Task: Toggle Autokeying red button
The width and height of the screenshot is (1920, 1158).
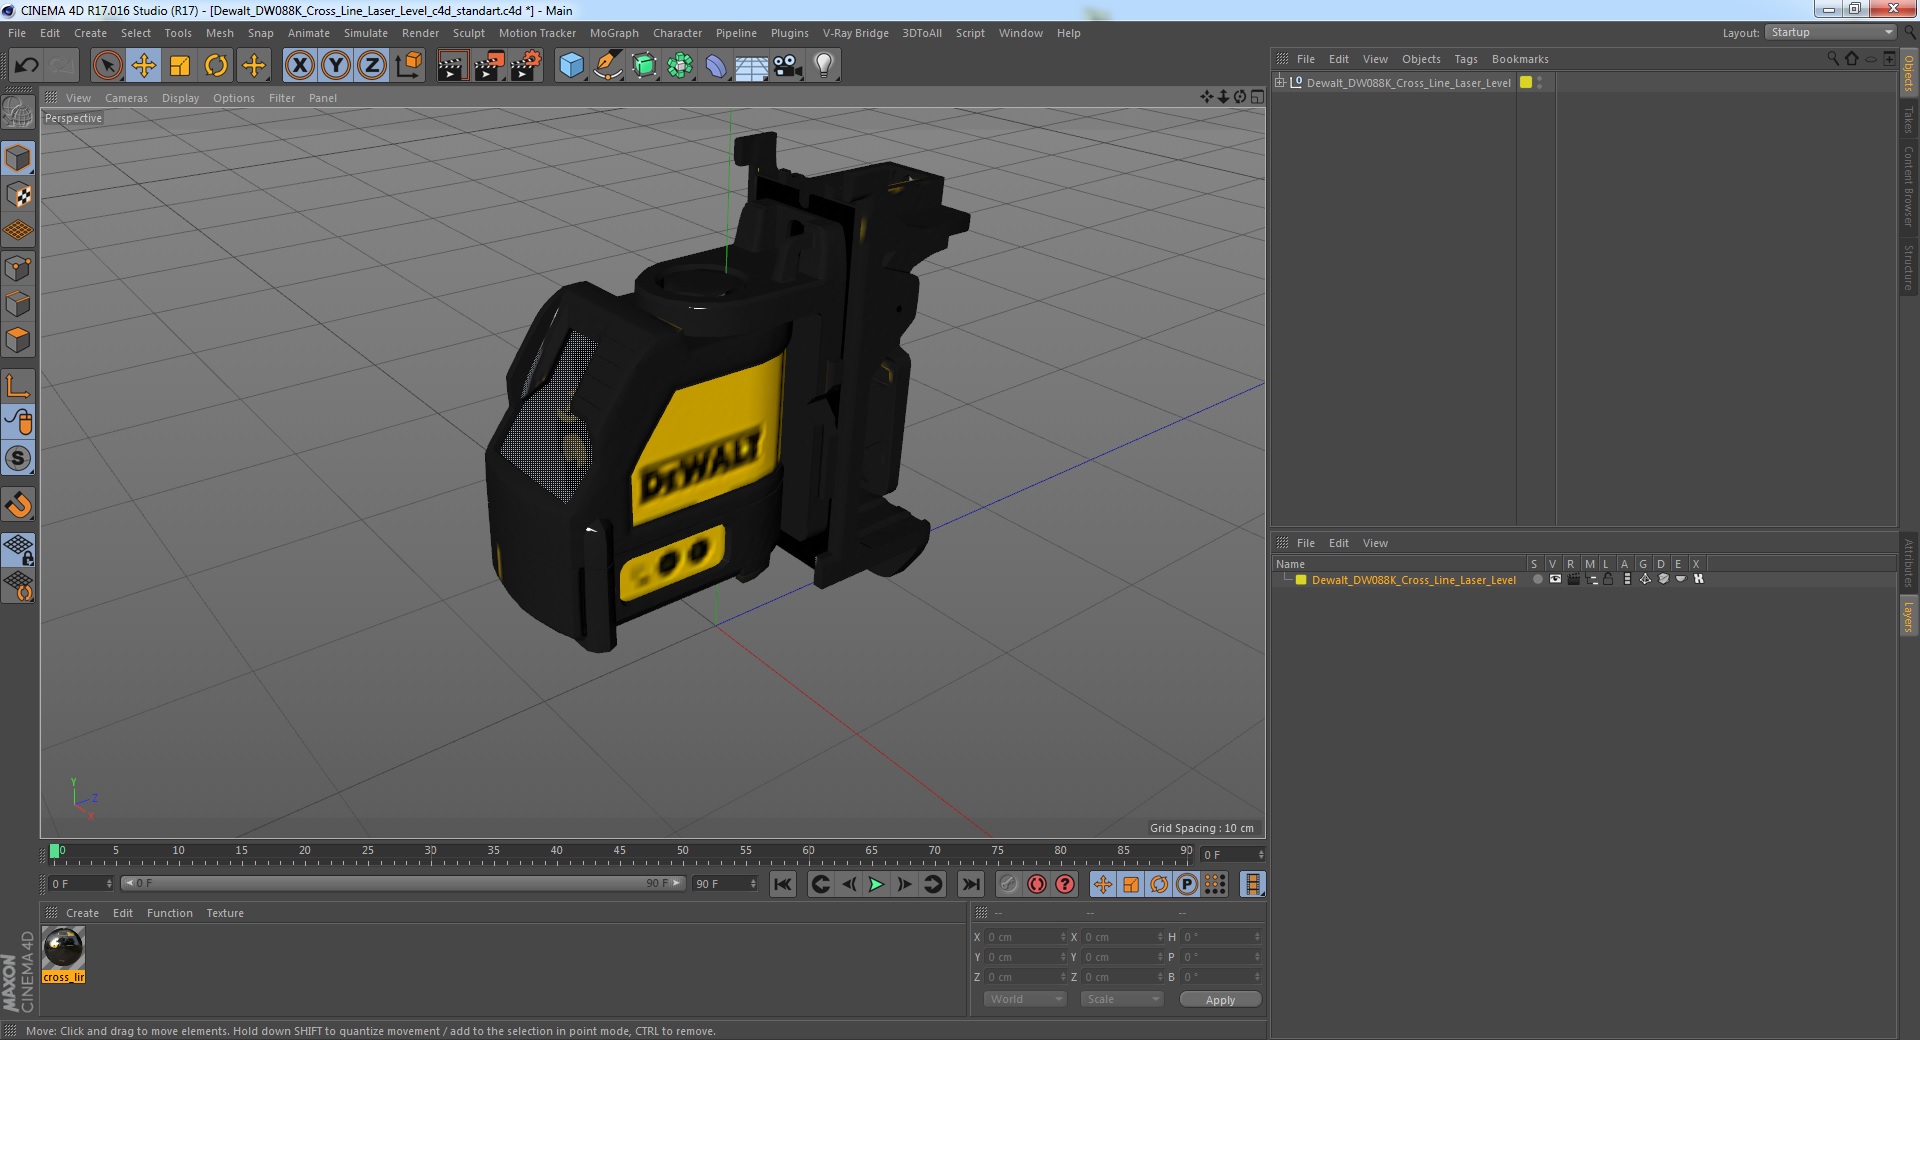Action: pos(1037,884)
